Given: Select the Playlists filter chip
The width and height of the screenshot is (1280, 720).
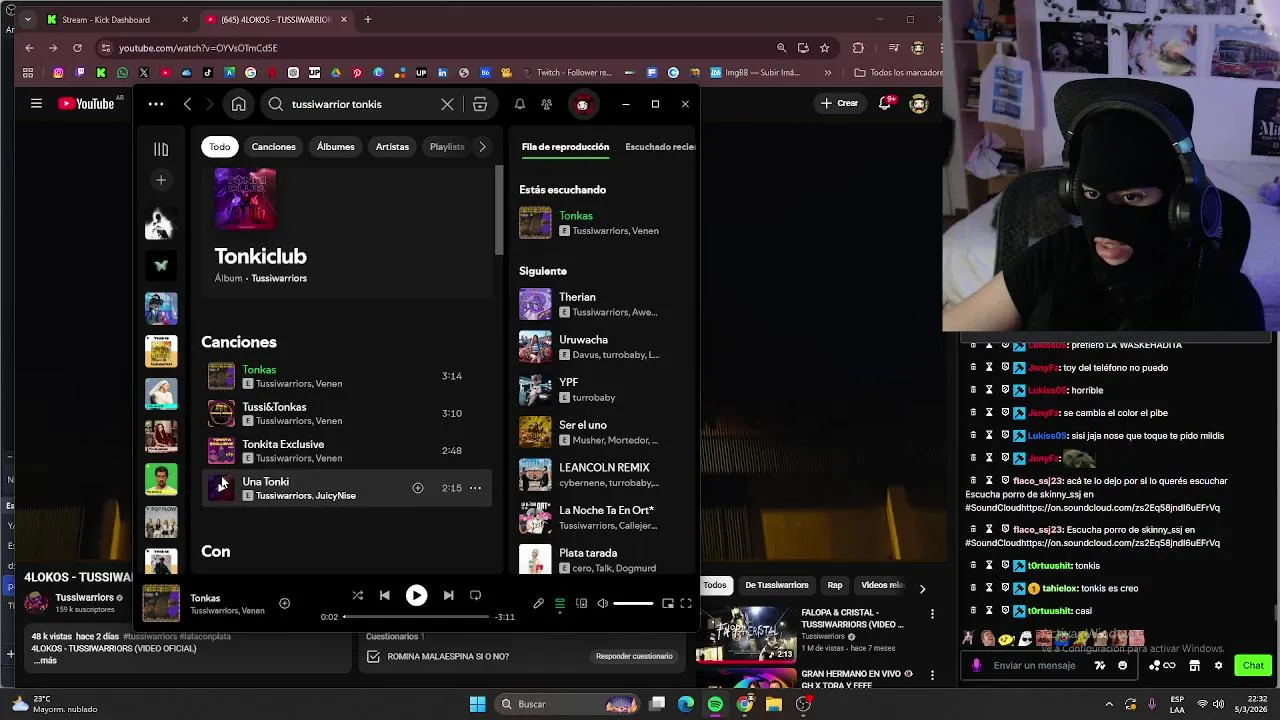Looking at the screenshot, I should tap(447, 147).
